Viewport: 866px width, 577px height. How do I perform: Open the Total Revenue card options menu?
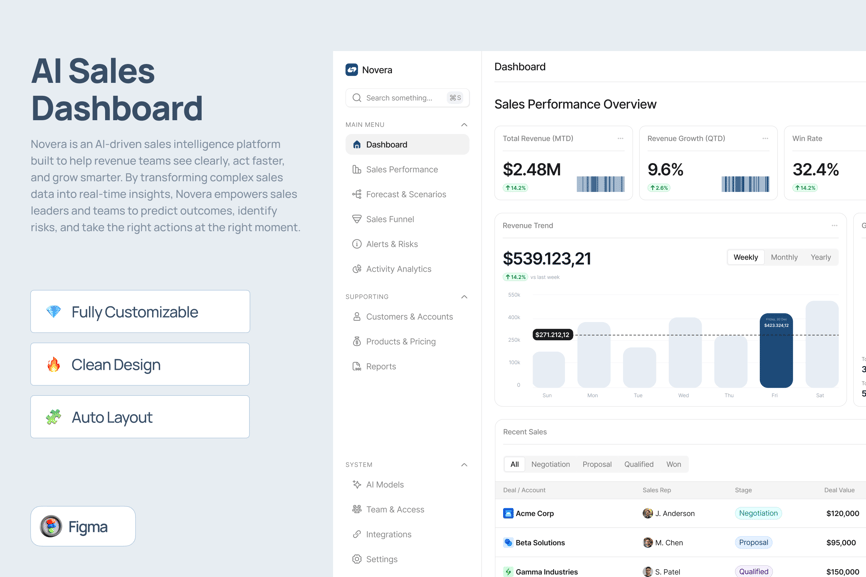point(620,139)
